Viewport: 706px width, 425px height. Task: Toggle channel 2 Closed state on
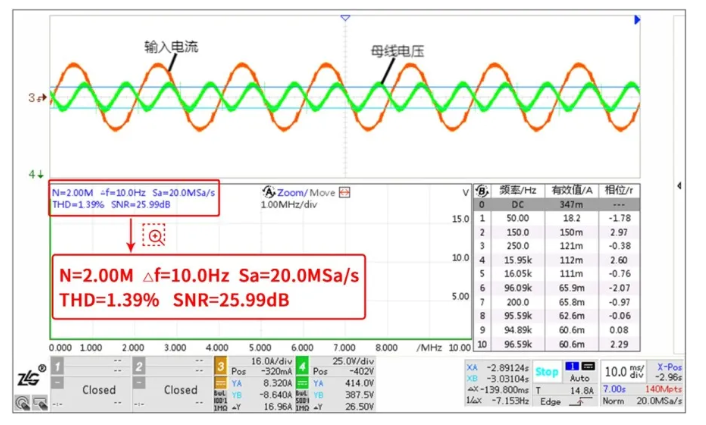coord(180,389)
